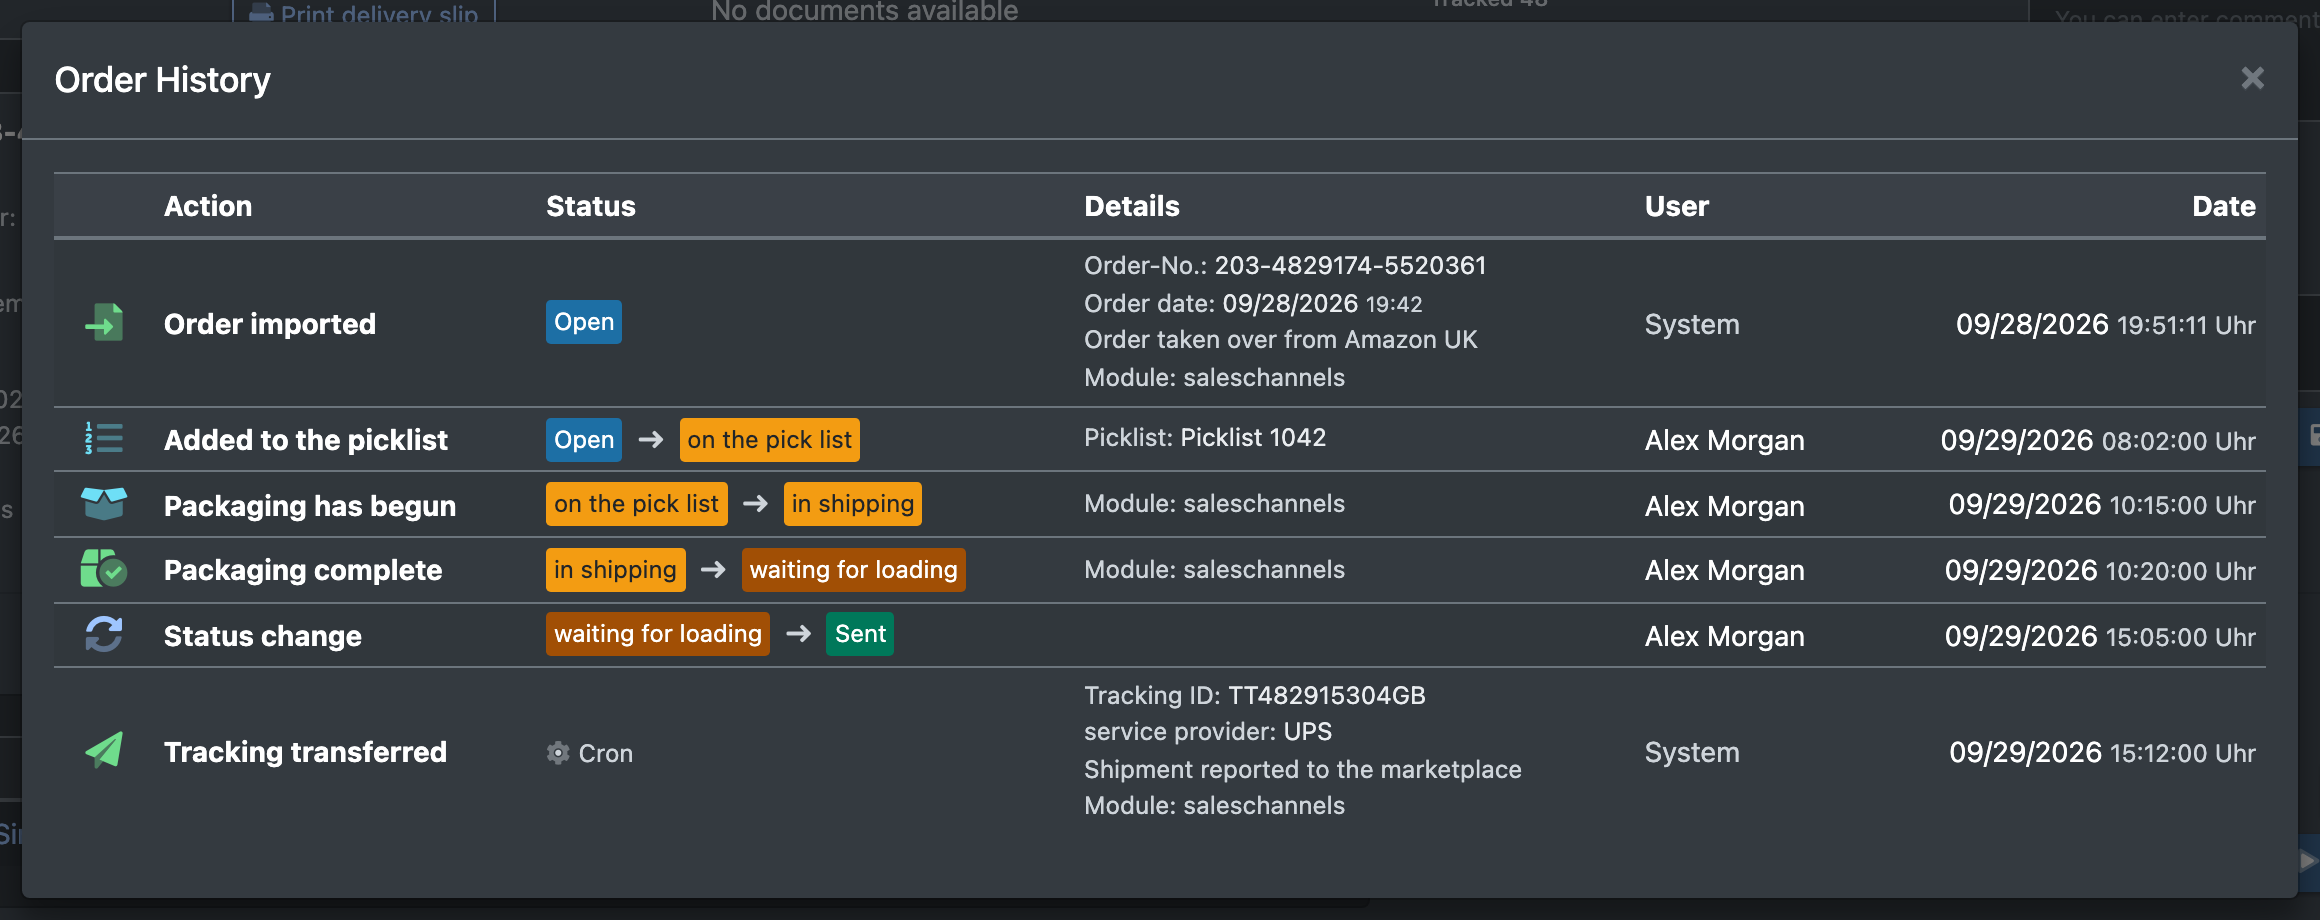
Task: Click the Status change refresh icon
Action: [x=104, y=635]
